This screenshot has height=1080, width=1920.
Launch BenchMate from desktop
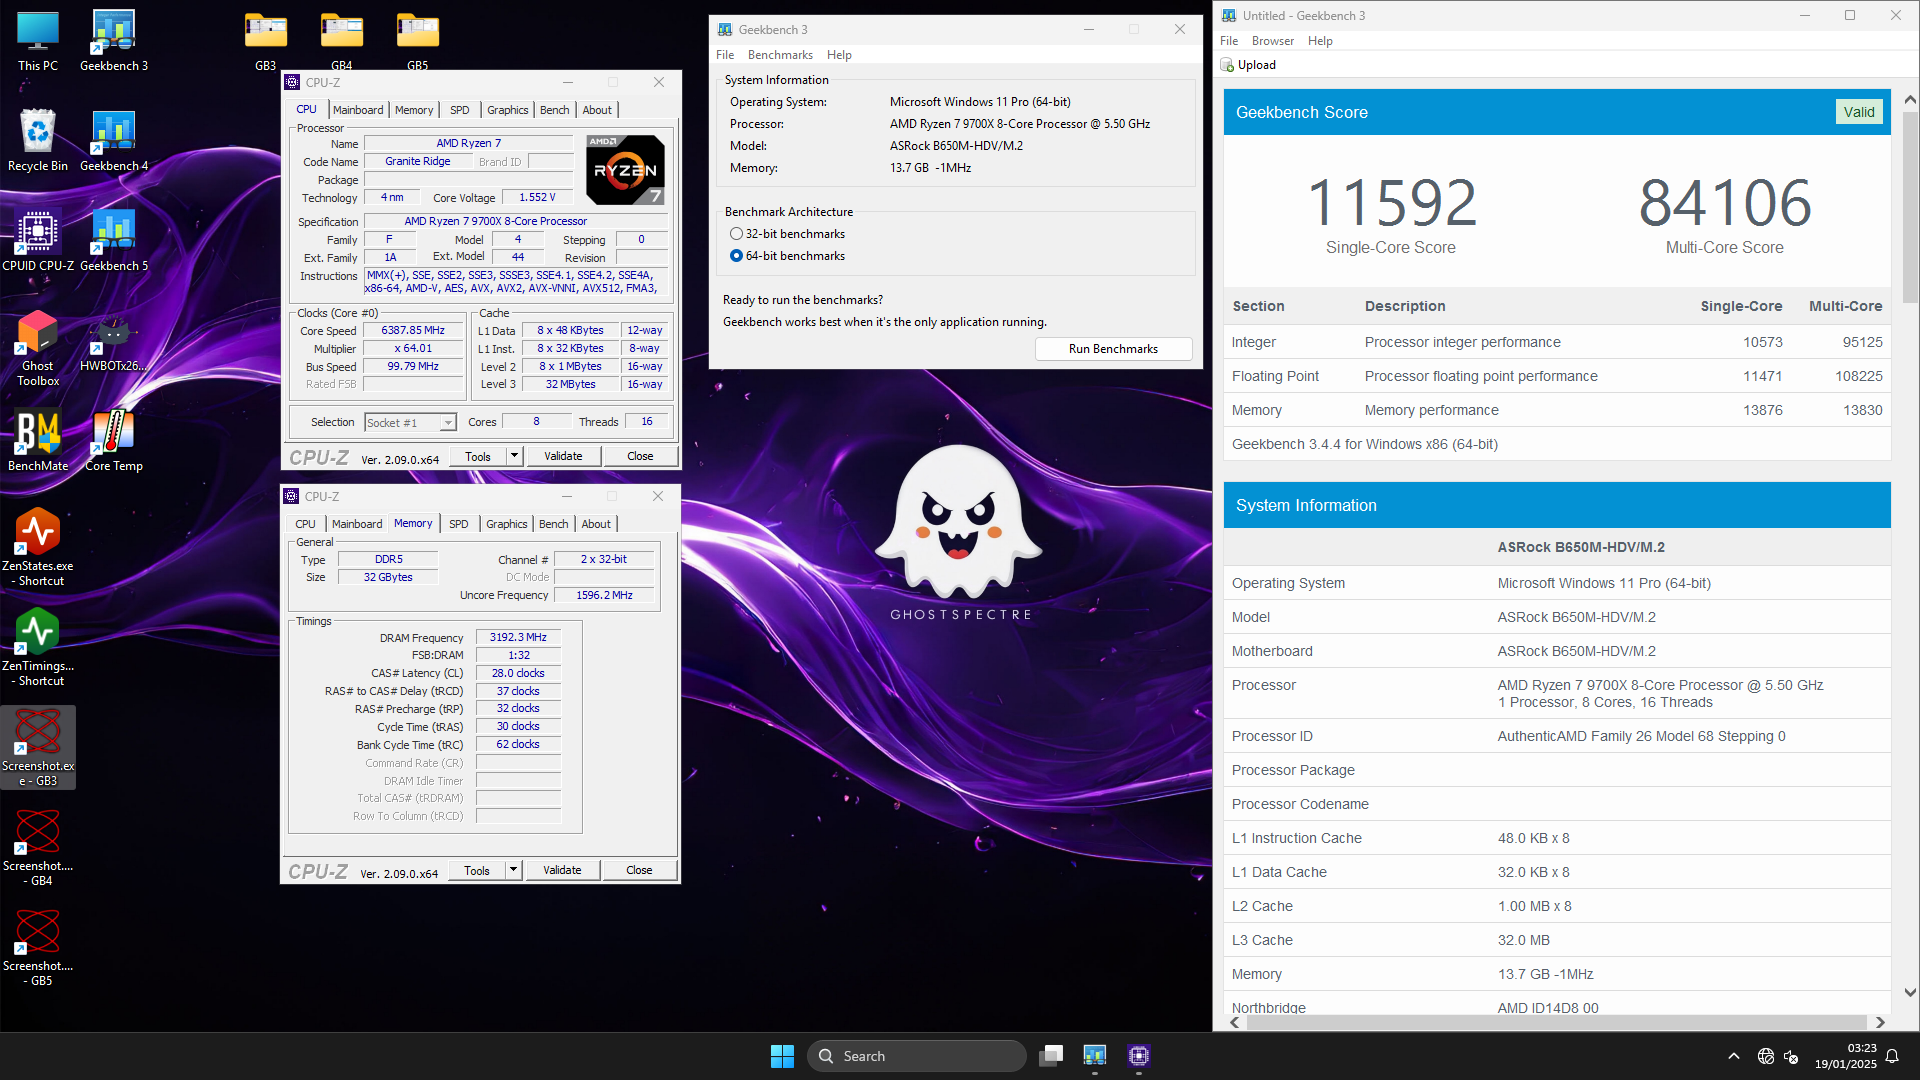[x=38, y=441]
